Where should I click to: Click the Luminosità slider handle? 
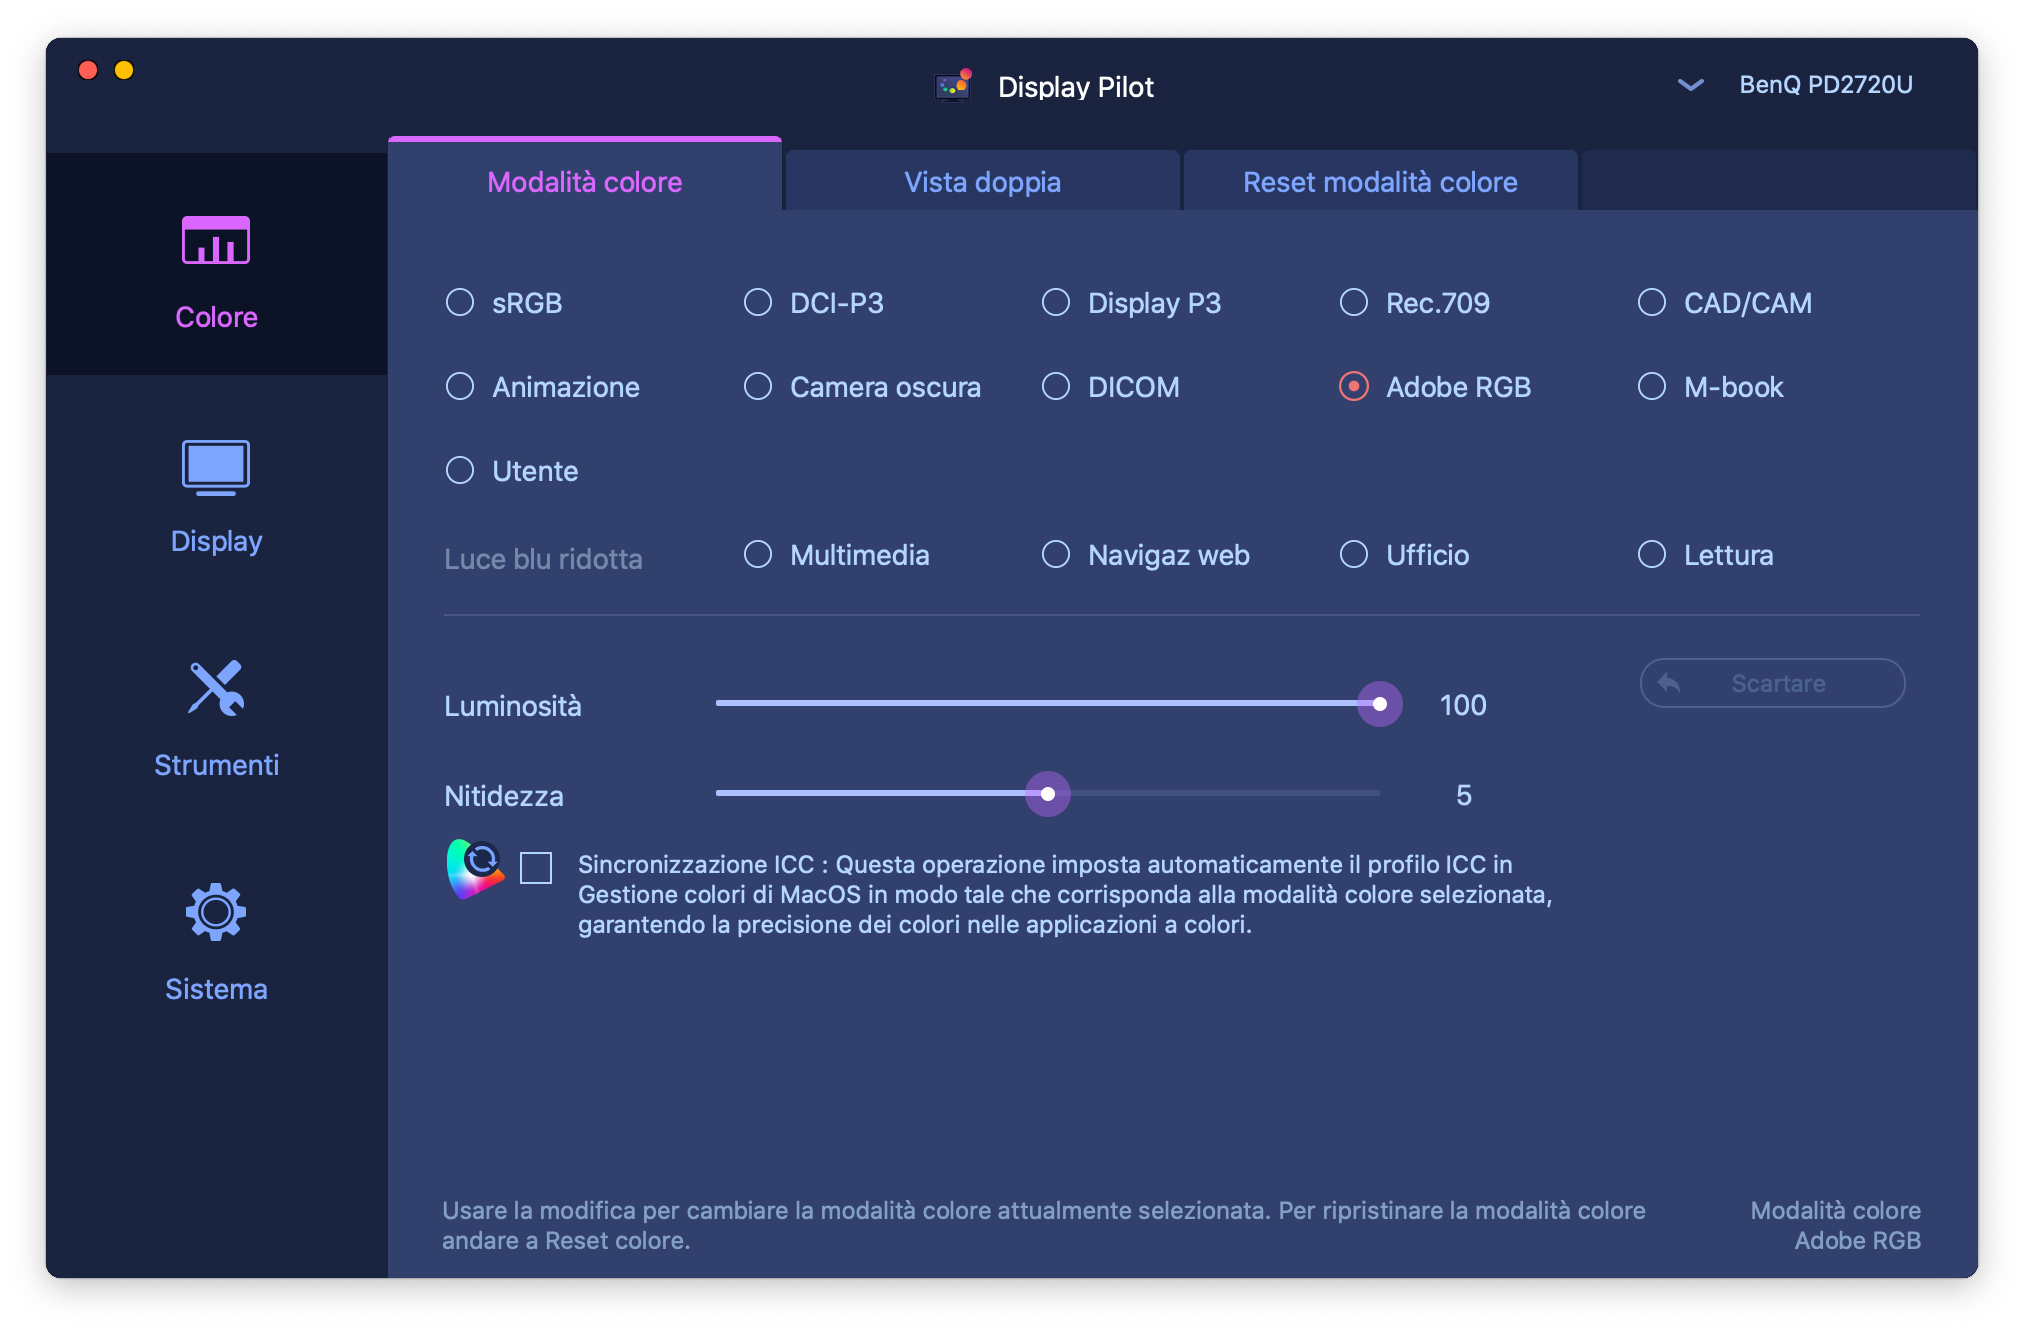(1380, 704)
